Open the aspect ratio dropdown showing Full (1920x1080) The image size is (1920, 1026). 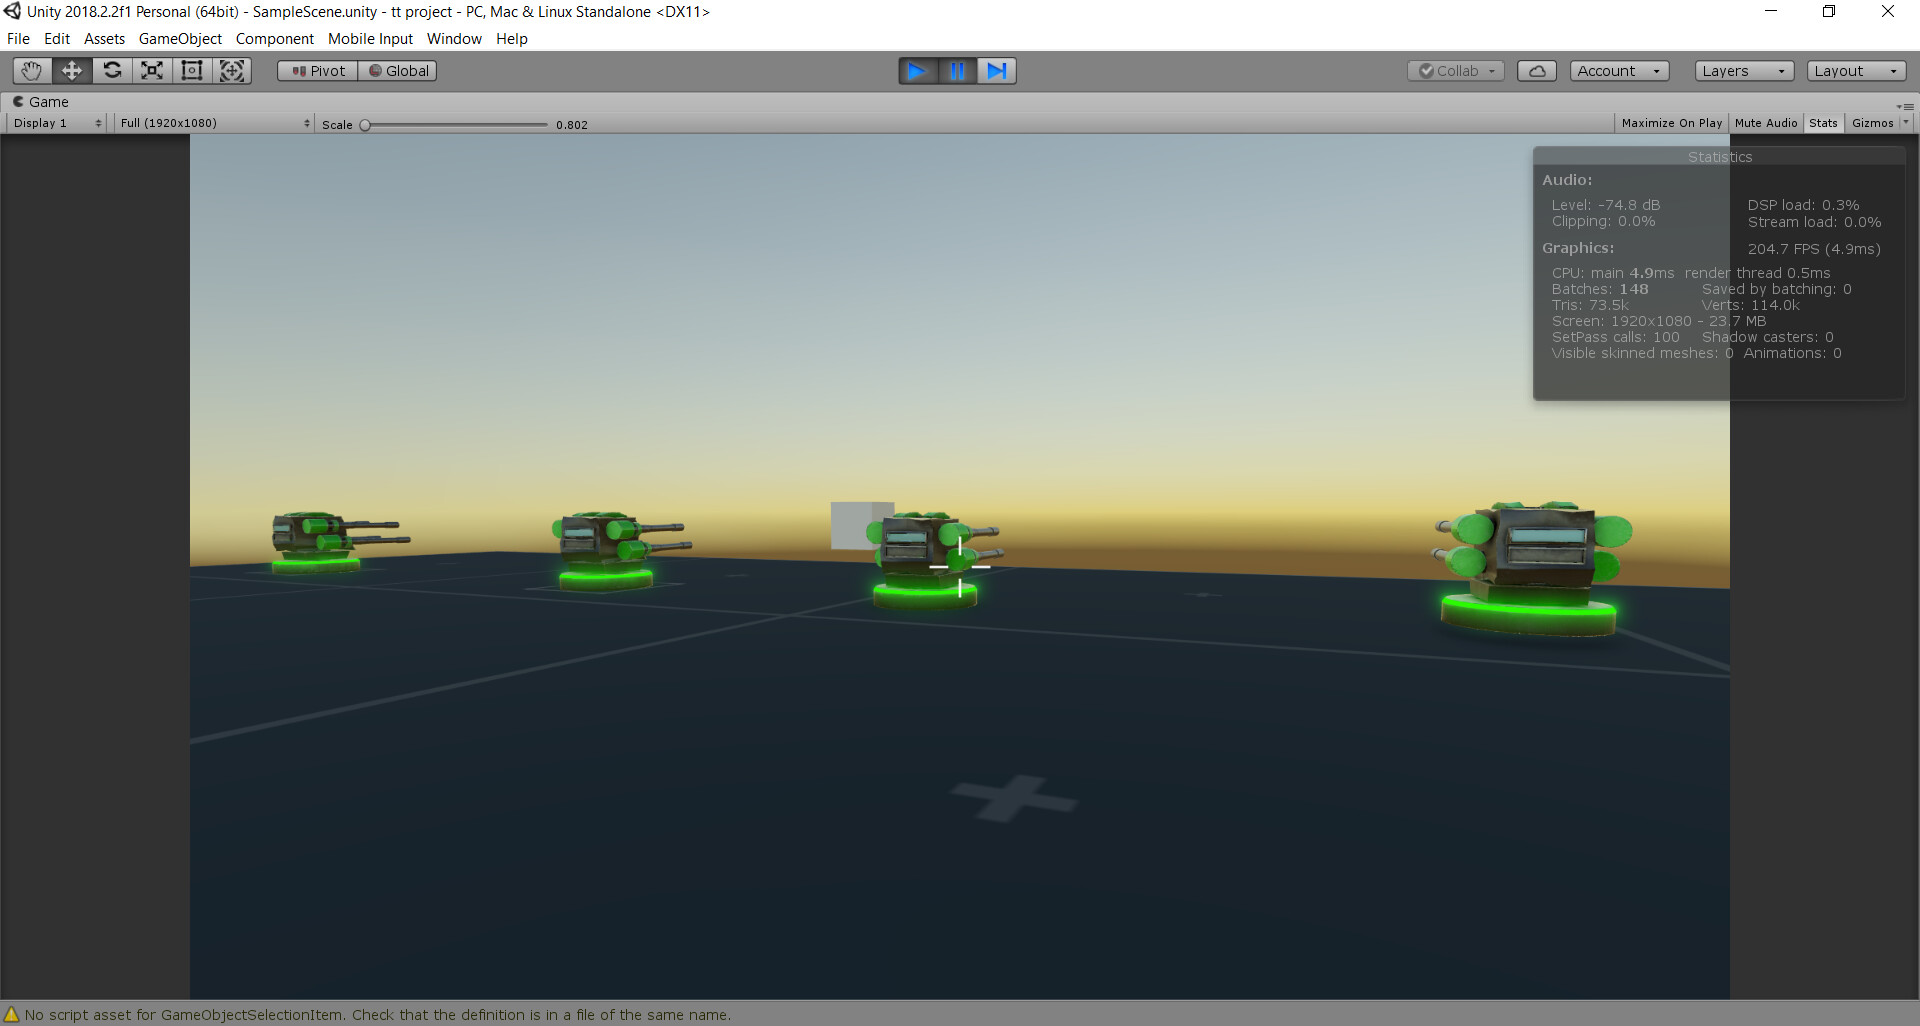(213, 122)
